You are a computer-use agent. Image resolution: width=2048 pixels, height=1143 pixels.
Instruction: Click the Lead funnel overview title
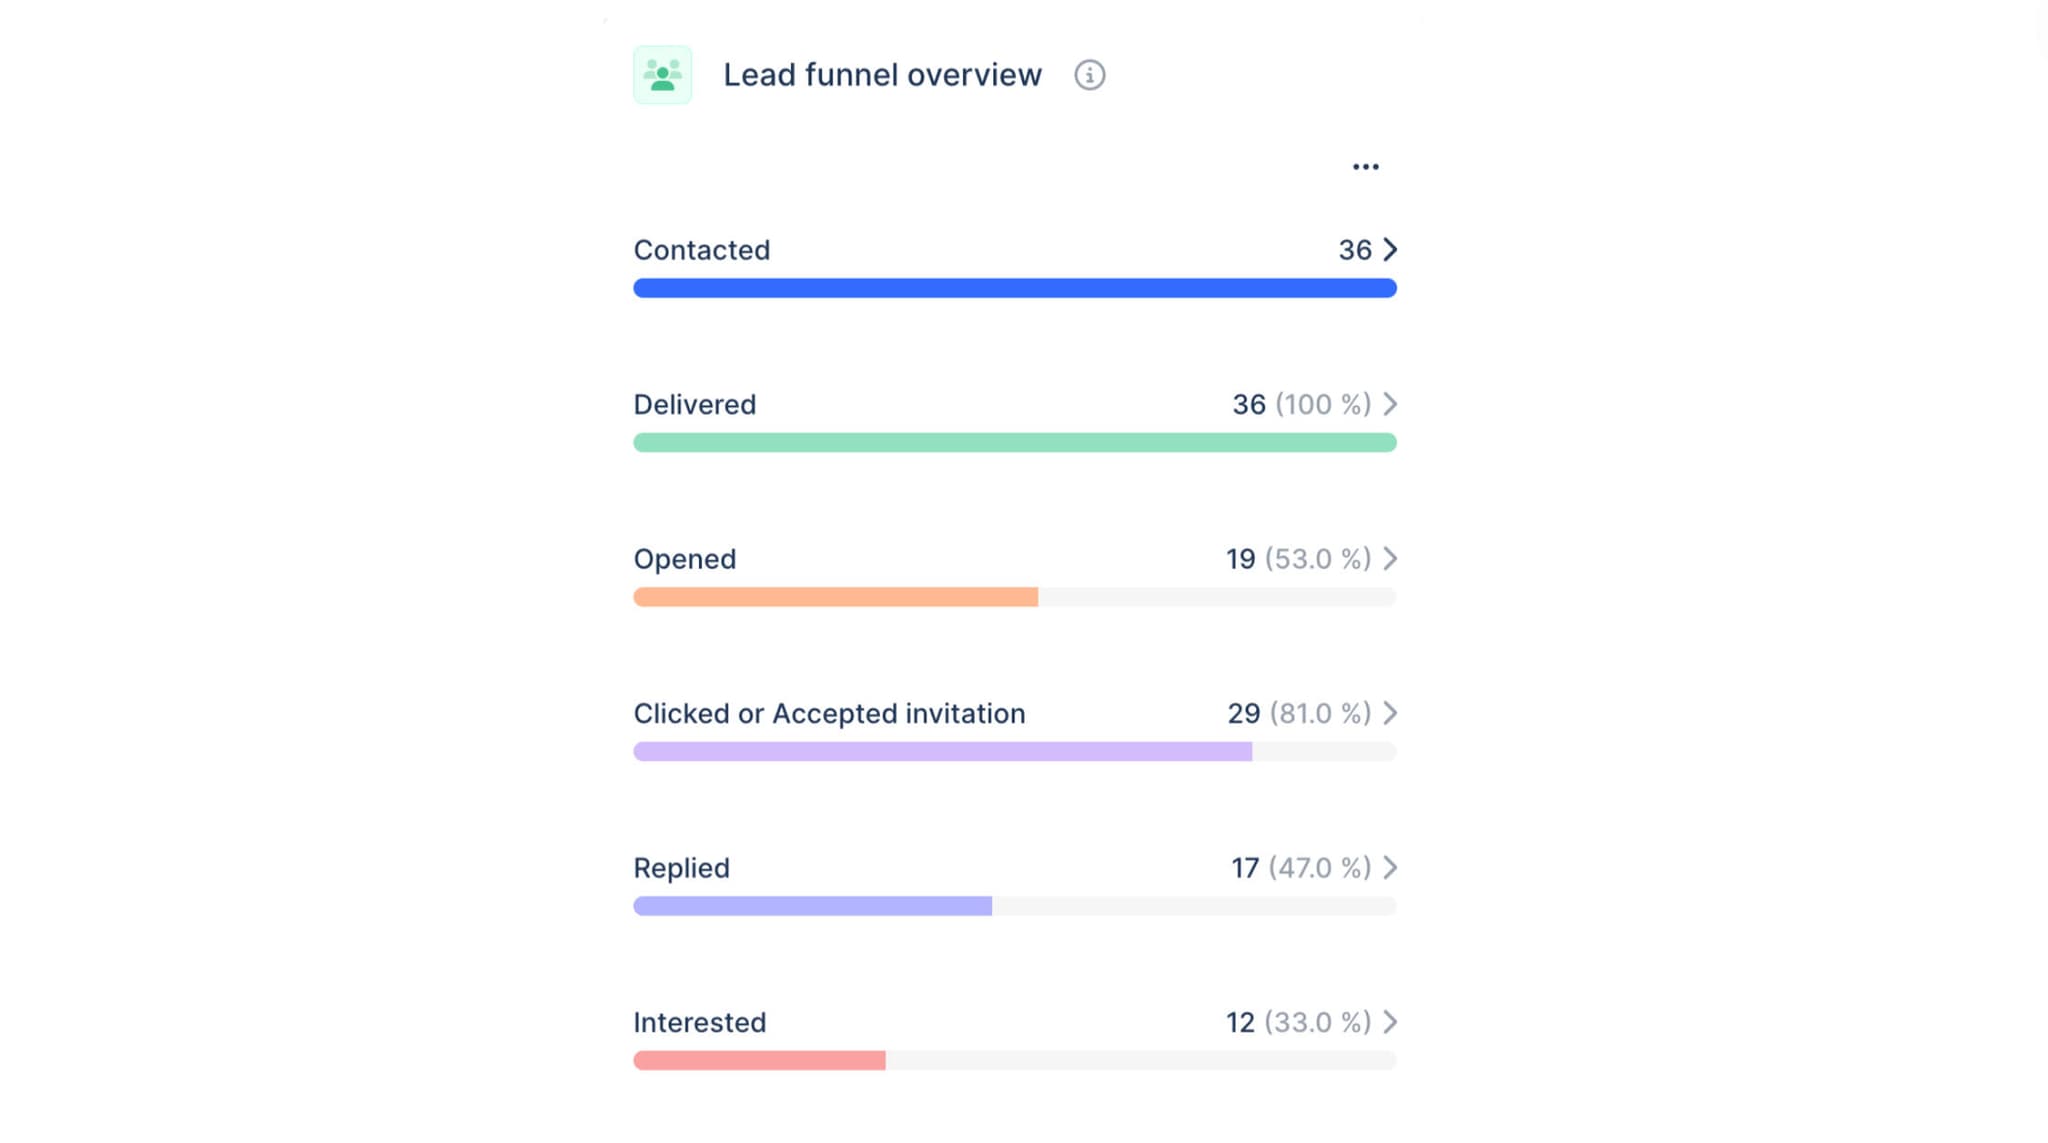(x=882, y=74)
